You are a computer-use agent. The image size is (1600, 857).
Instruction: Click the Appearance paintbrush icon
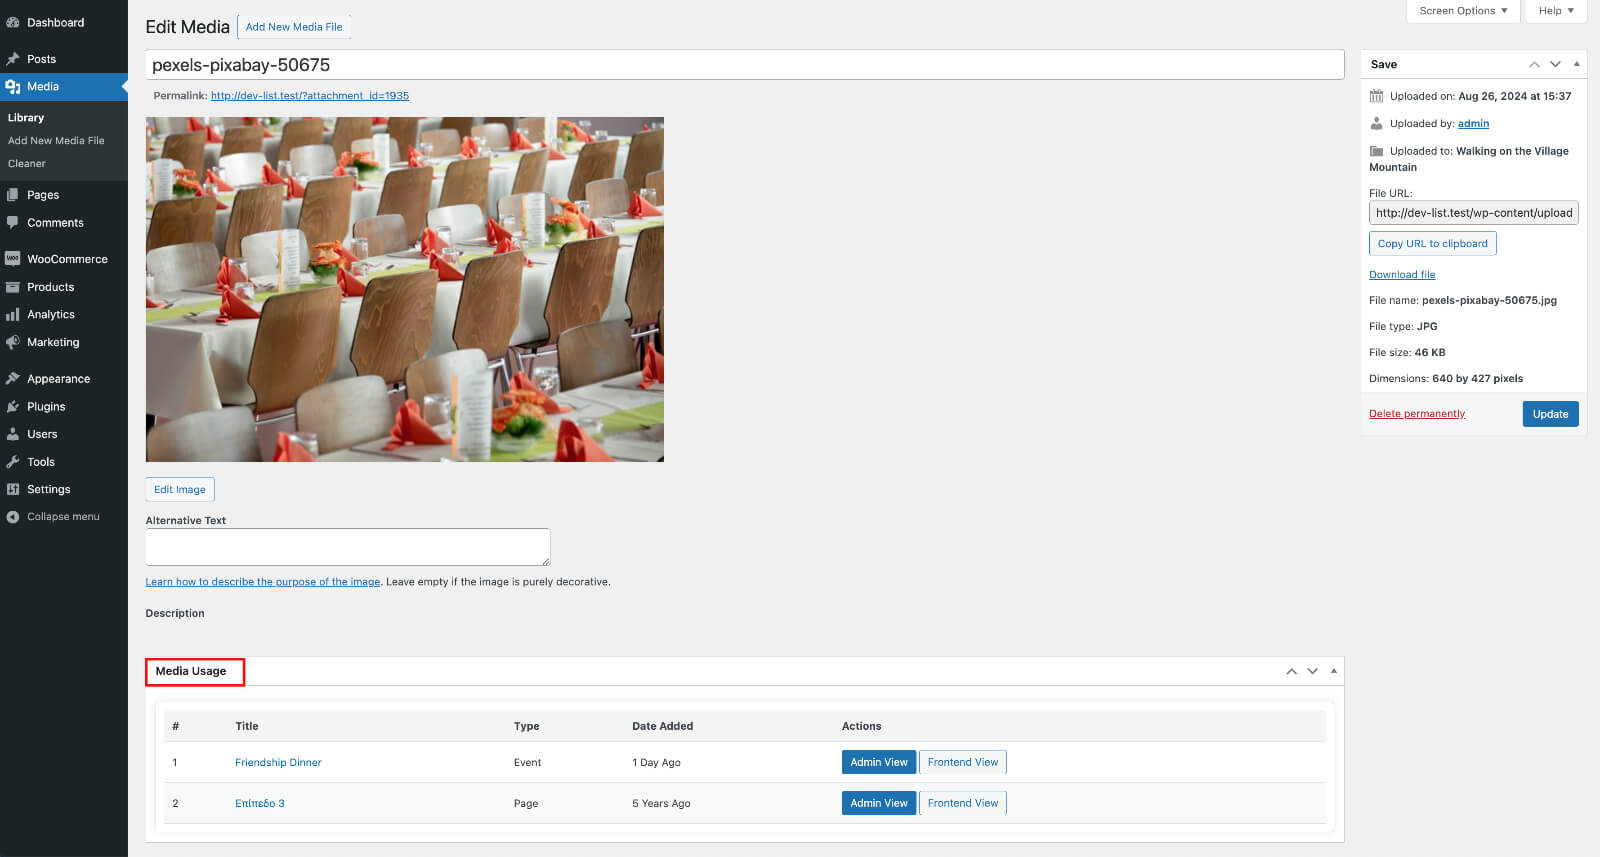(x=13, y=379)
